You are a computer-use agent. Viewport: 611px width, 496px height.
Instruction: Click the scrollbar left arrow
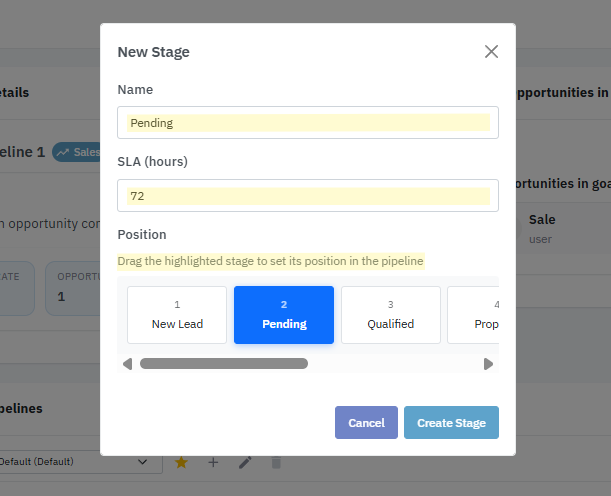point(127,364)
